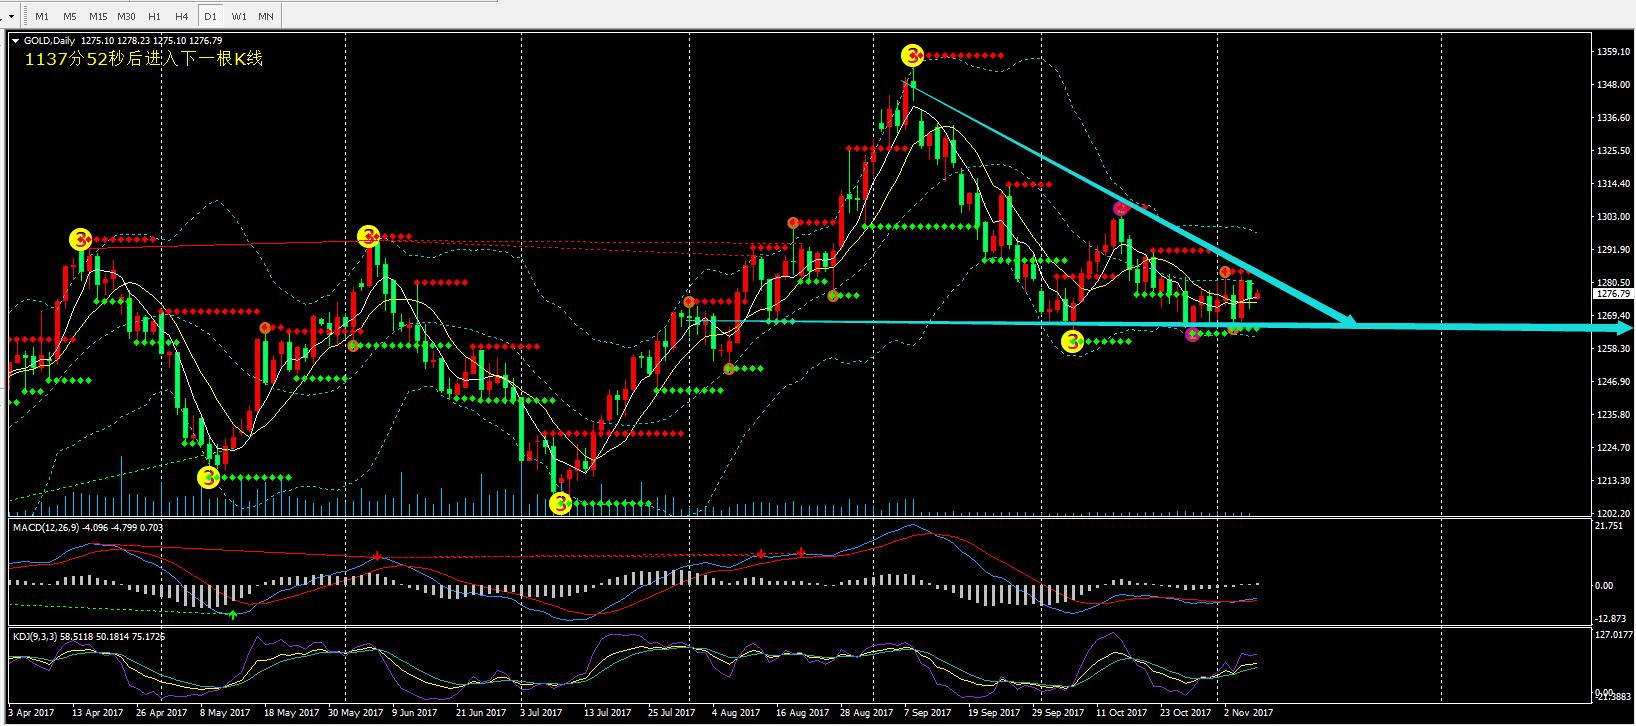The image size is (1636, 726).
Task: Click the 1269.40 price axis label
Action: (1612, 316)
